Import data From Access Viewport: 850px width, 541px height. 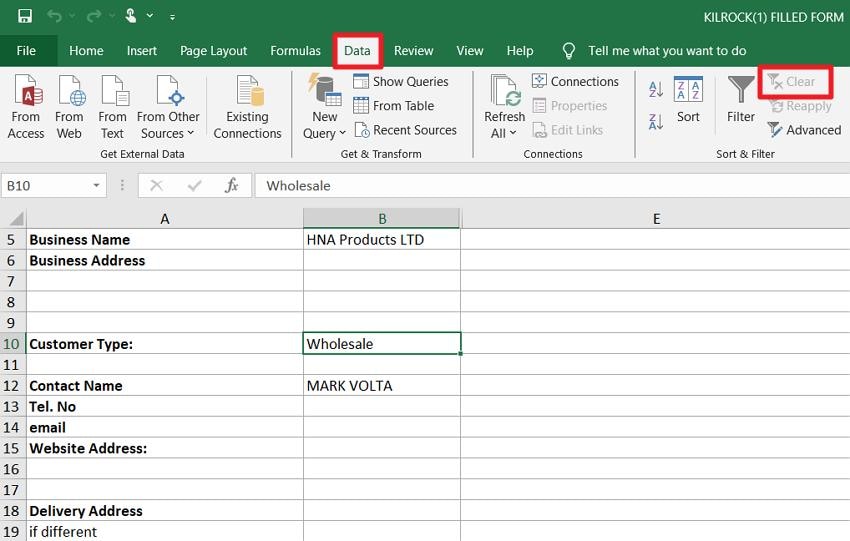point(27,107)
